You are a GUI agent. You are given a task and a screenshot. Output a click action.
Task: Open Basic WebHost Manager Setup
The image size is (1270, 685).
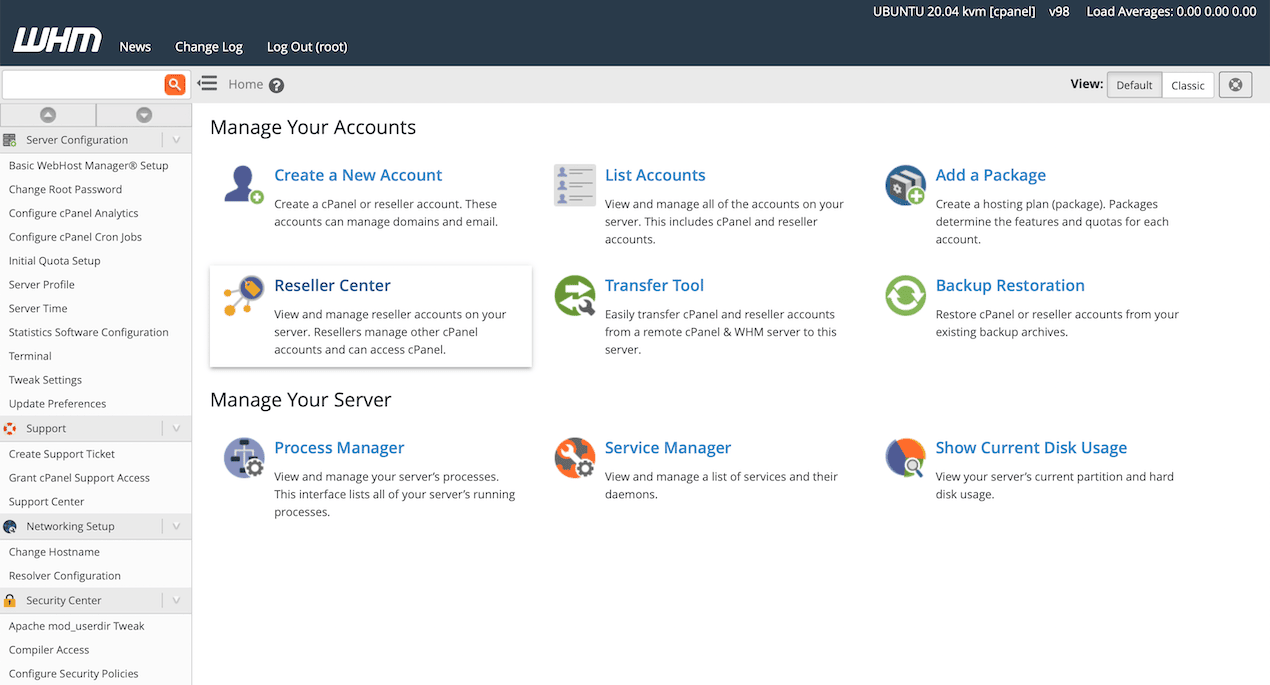pyautogui.click(x=88, y=166)
